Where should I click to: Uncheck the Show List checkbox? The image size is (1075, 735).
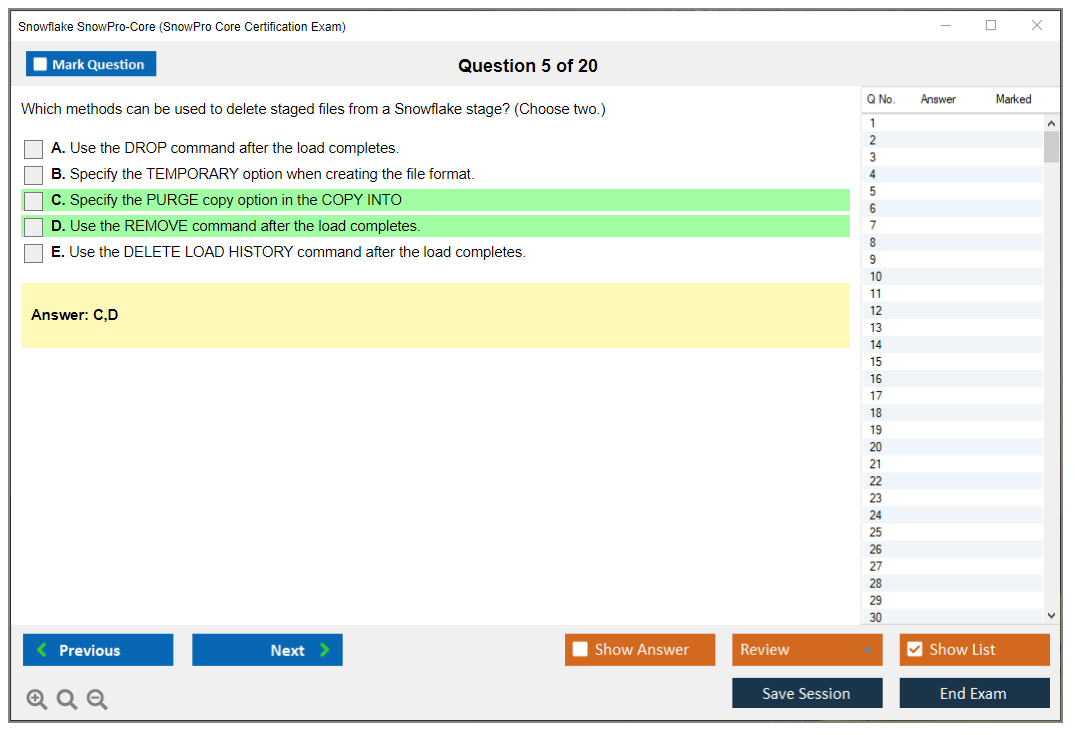(x=914, y=650)
